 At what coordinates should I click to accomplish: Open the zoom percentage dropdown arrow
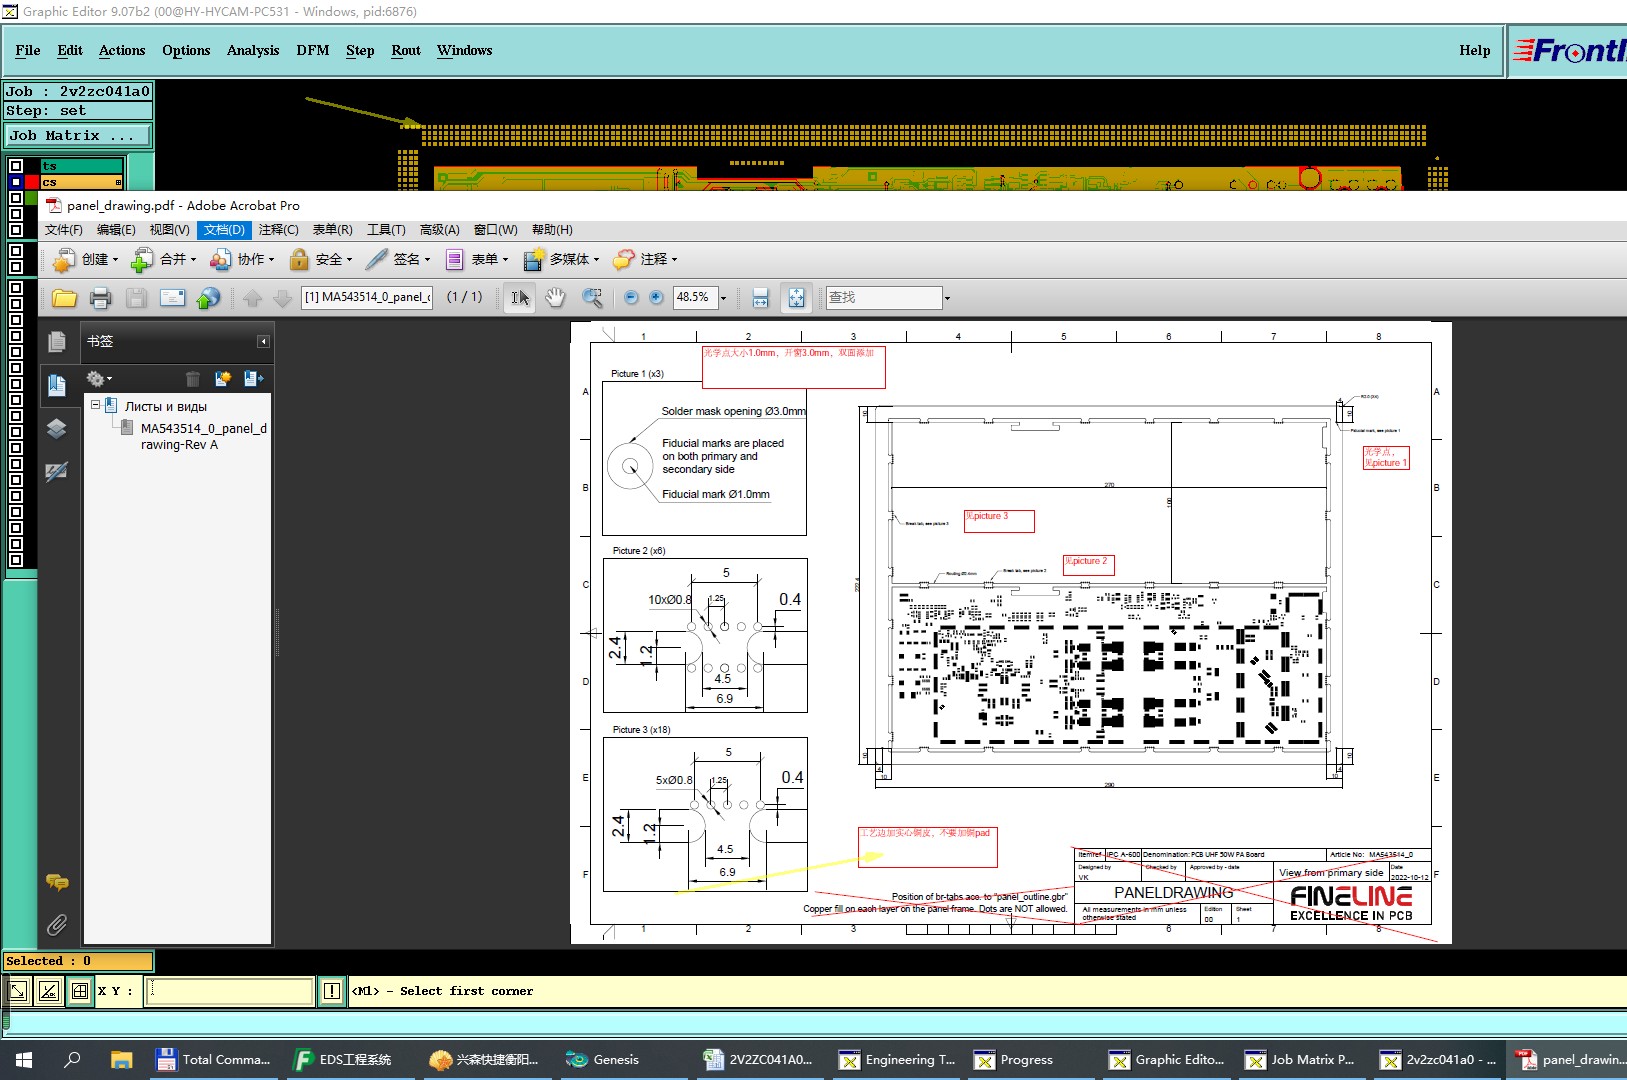[x=723, y=298]
